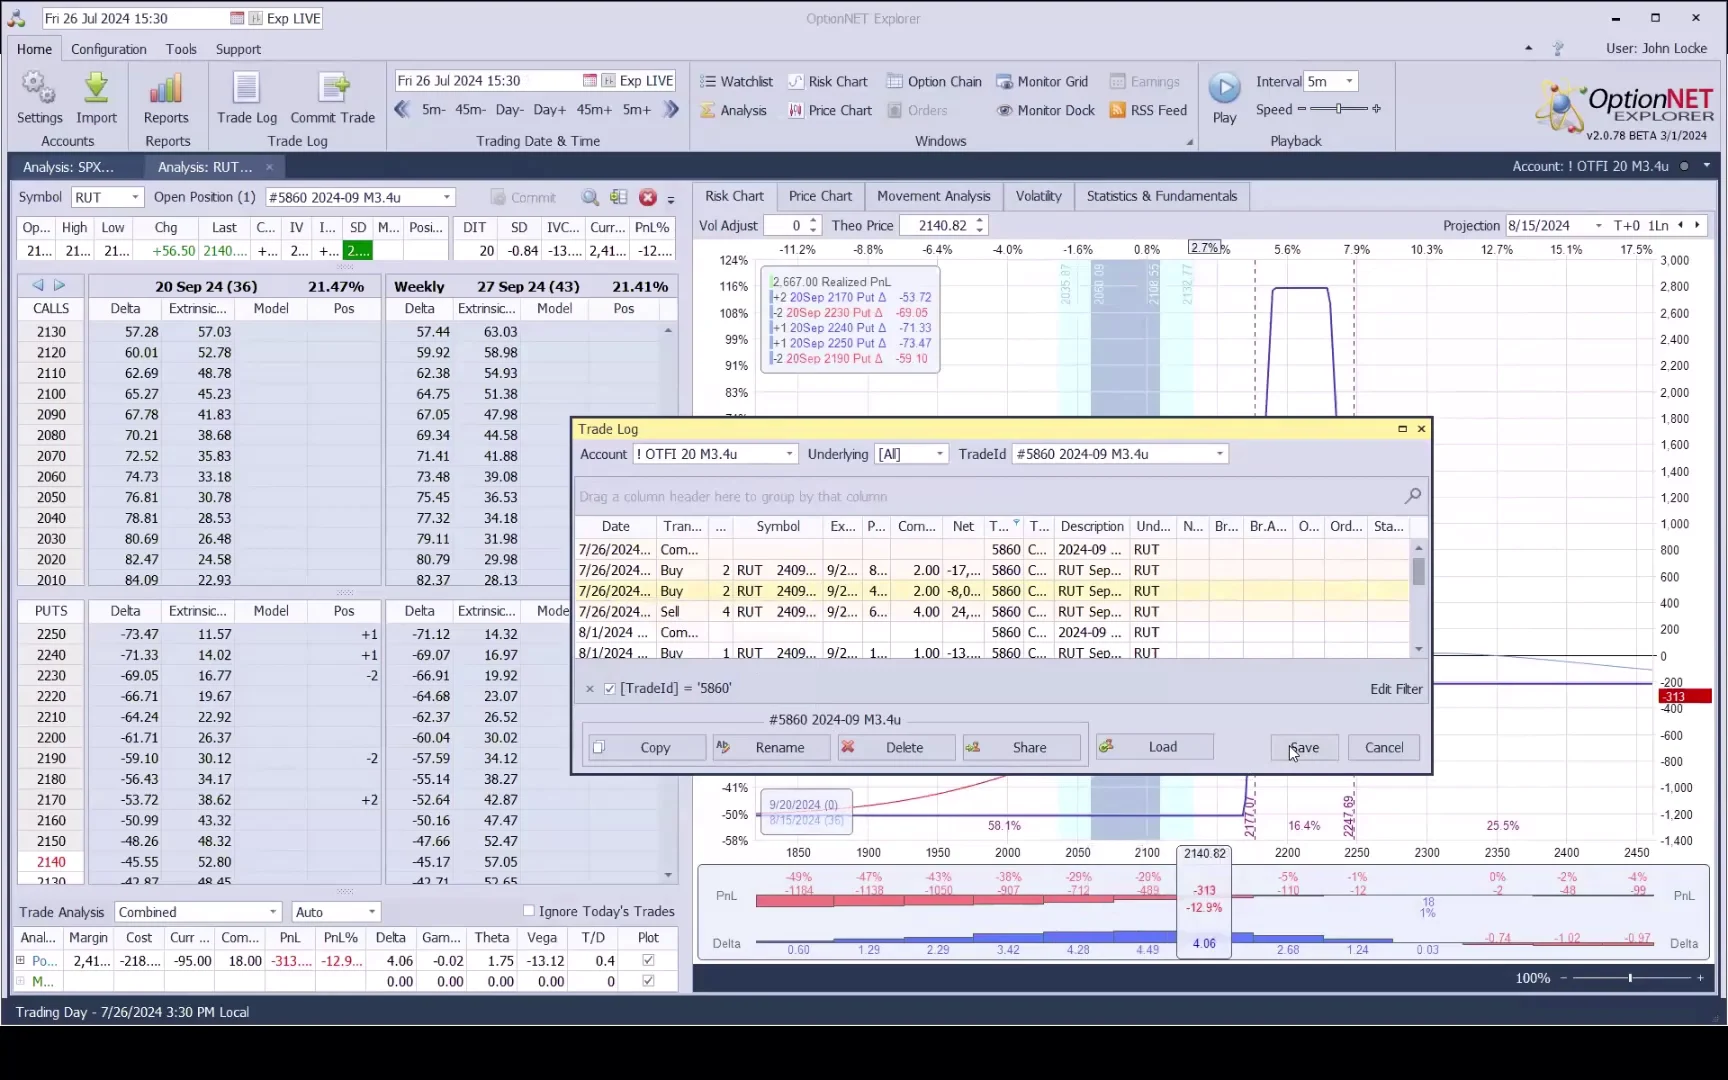Step forward one interval with the right double-arrow
This screenshot has width=1728, height=1080.
[672, 110]
